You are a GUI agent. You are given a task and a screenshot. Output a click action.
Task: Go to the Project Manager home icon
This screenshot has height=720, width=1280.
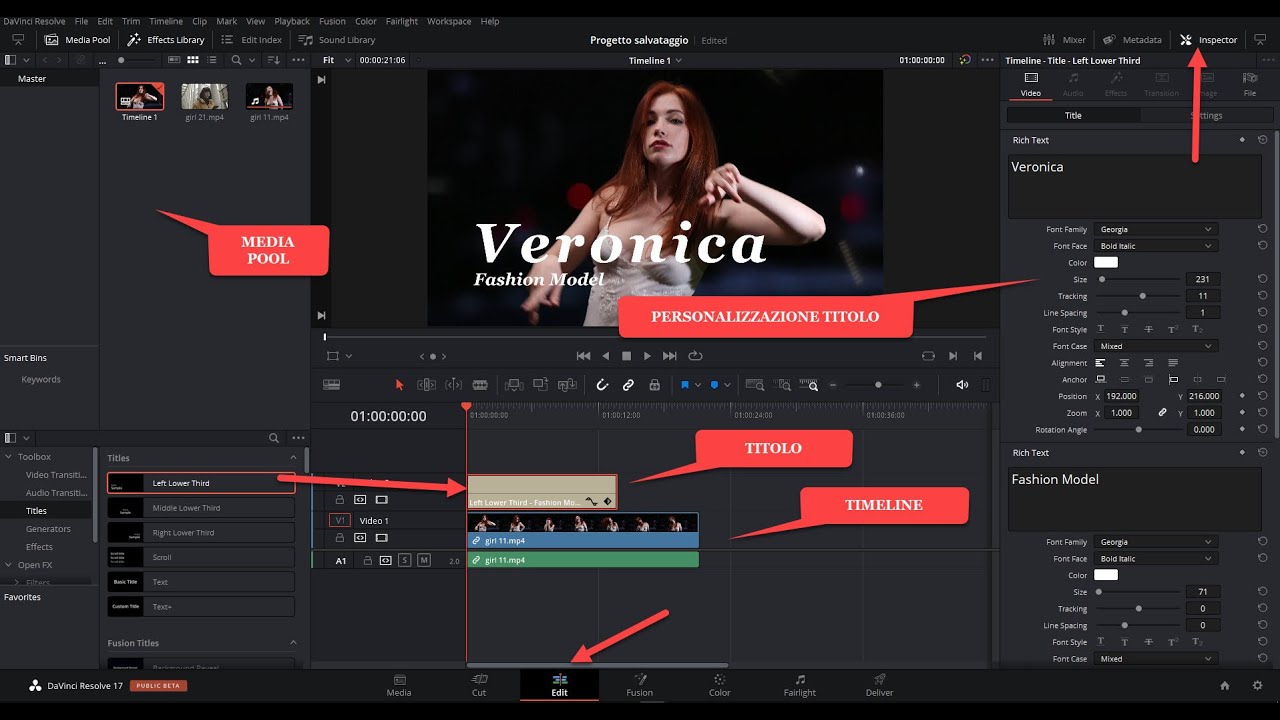[1225, 685]
